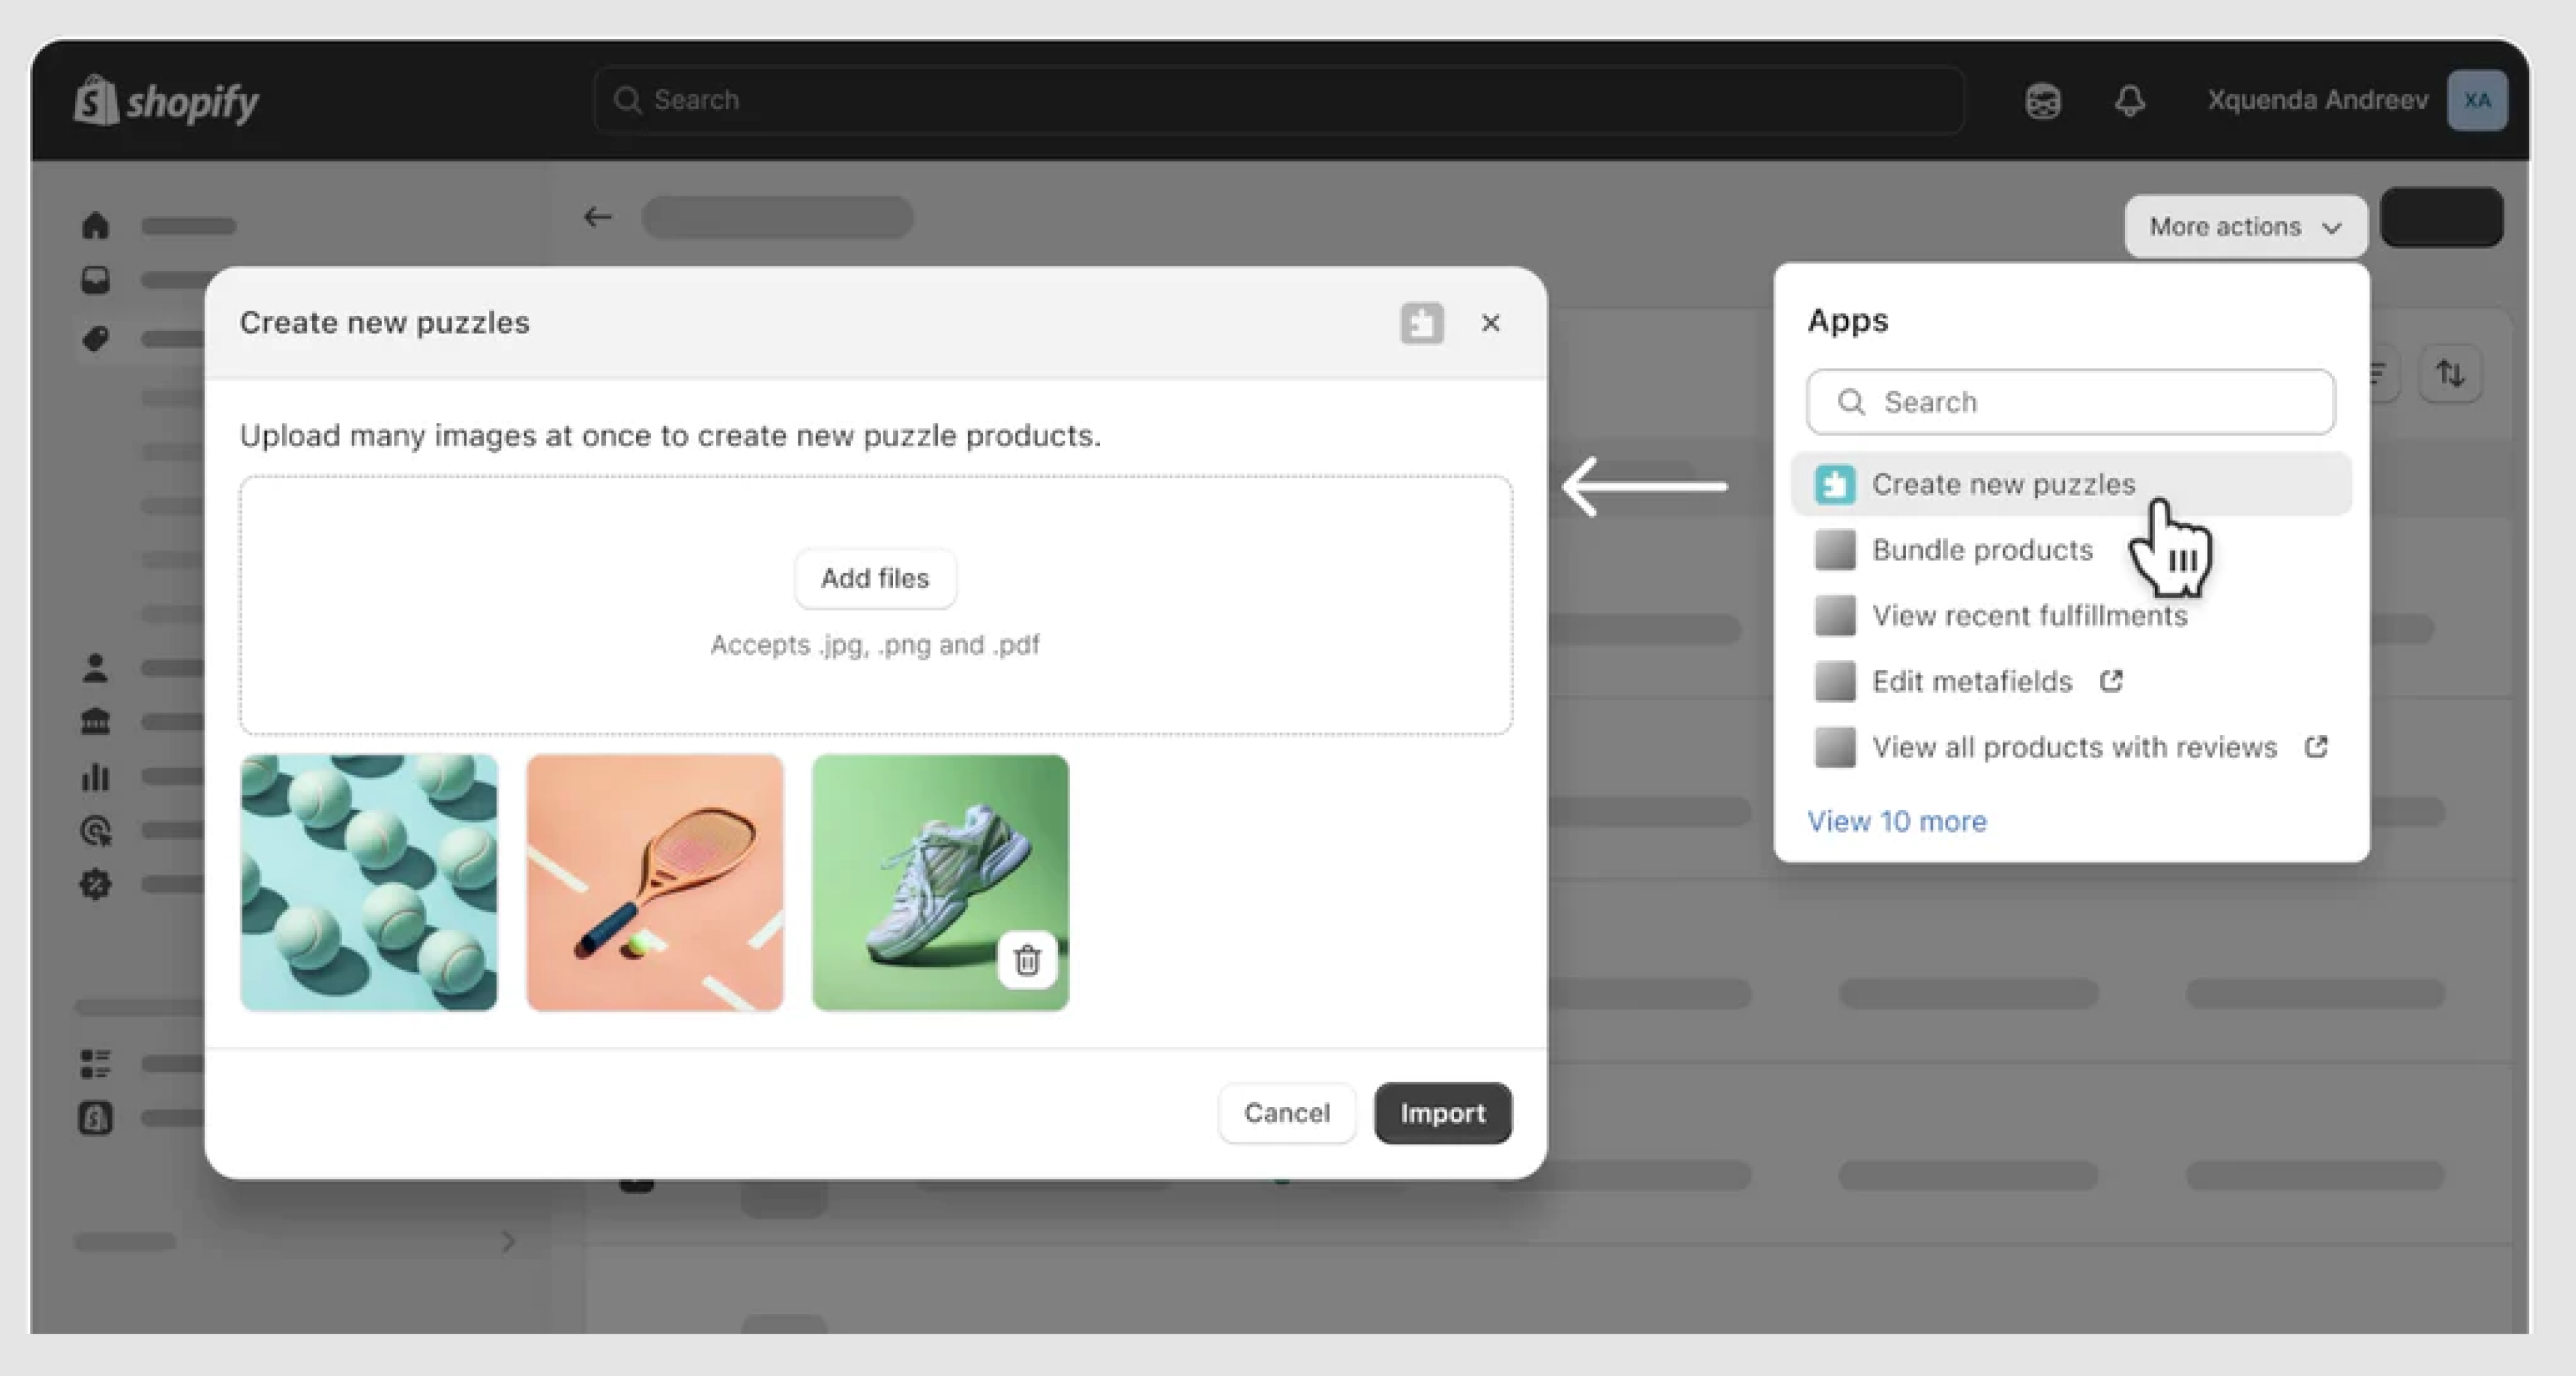Click the sort arrows icon
2576x1376 pixels.
click(x=2449, y=374)
